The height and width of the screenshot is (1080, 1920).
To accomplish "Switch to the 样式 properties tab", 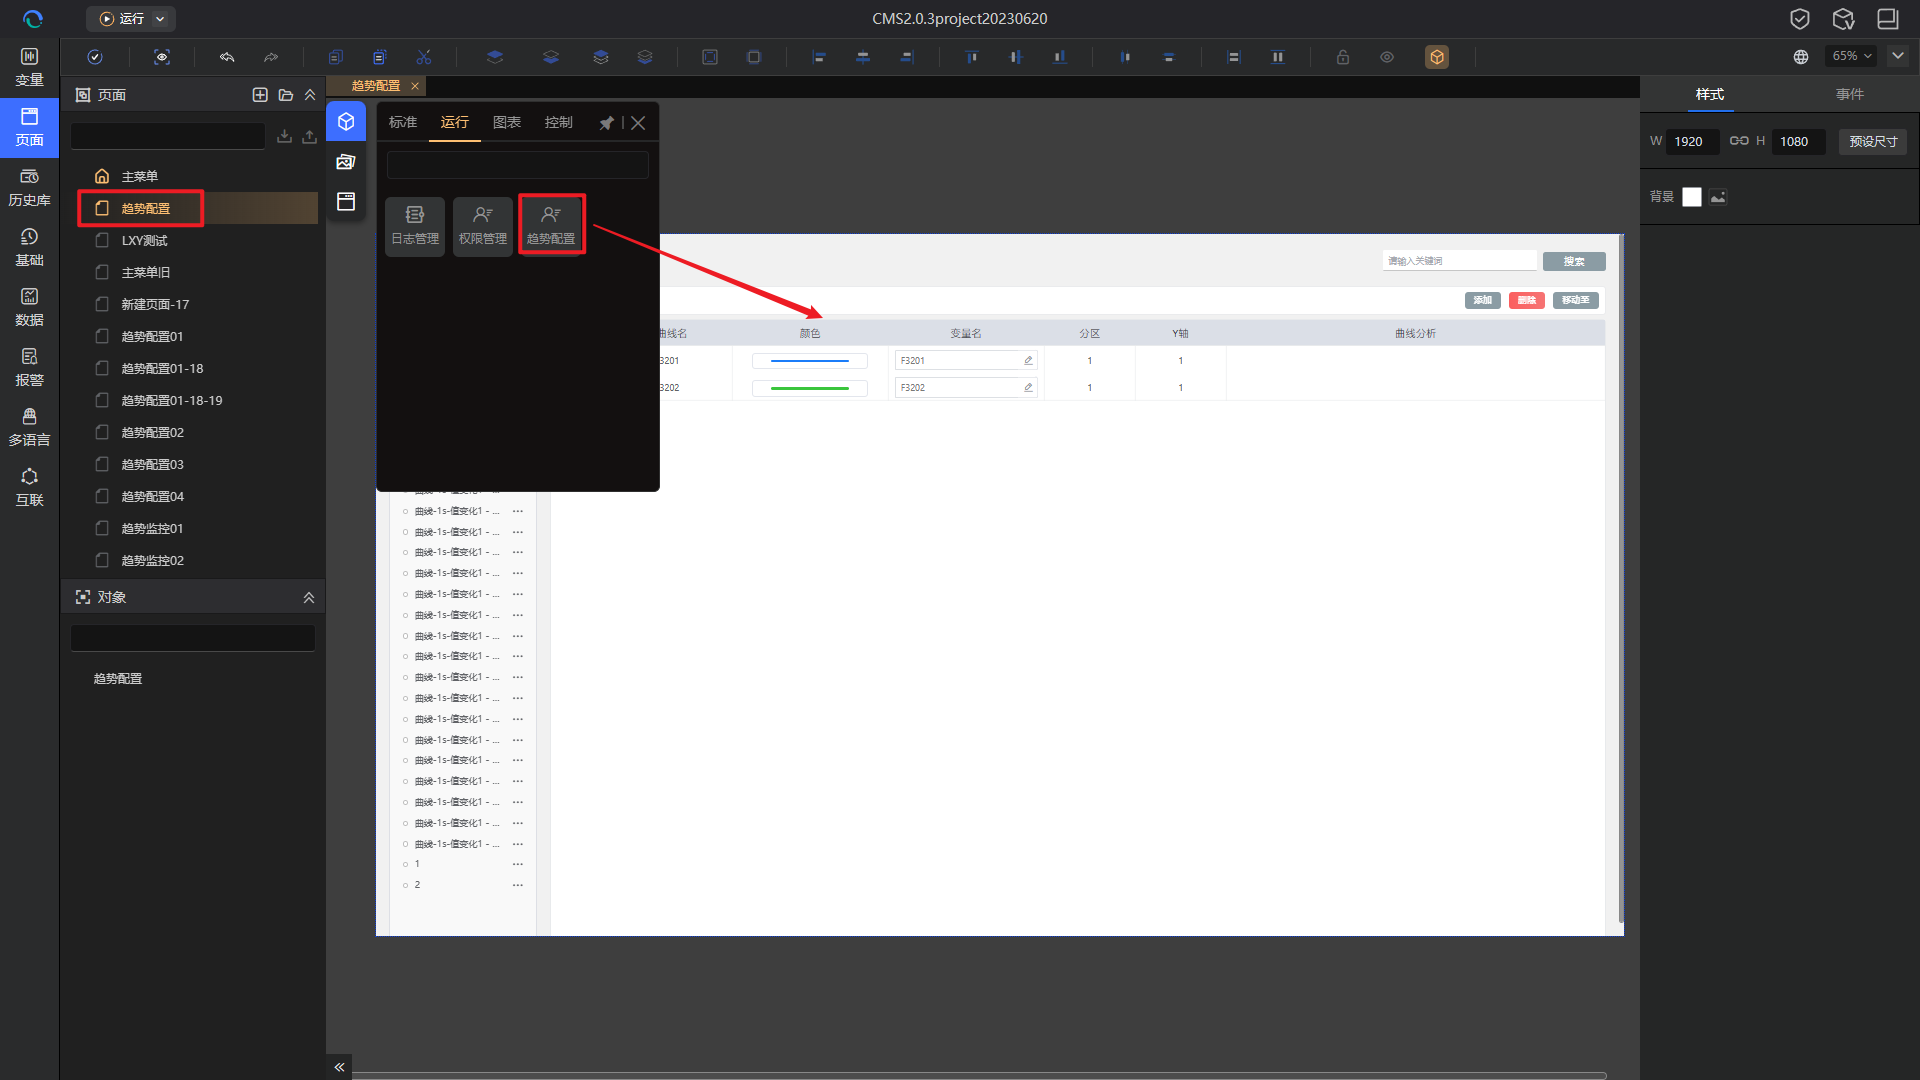I will pyautogui.click(x=1710, y=94).
